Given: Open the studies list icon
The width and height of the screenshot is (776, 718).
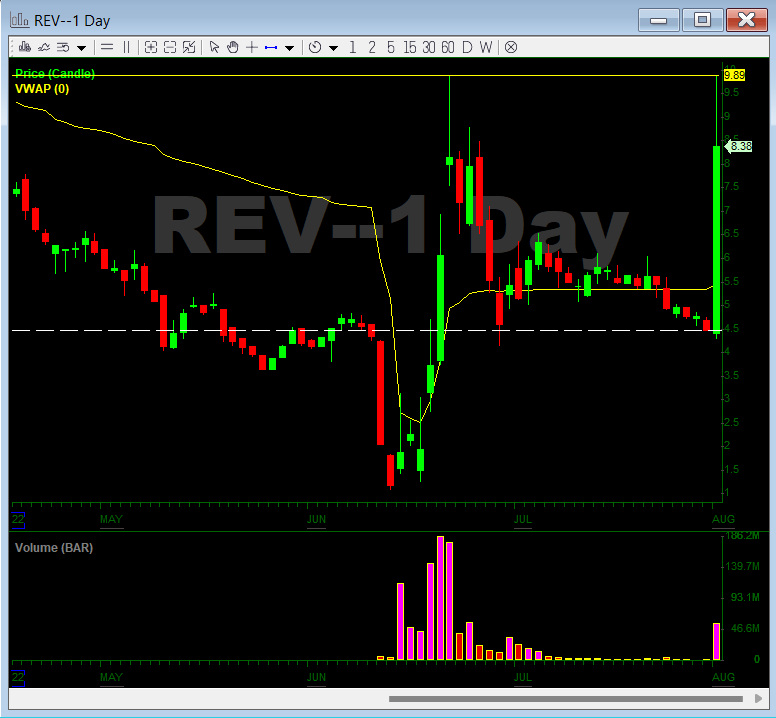Looking at the screenshot, I should pyautogui.click(x=63, y=48).
